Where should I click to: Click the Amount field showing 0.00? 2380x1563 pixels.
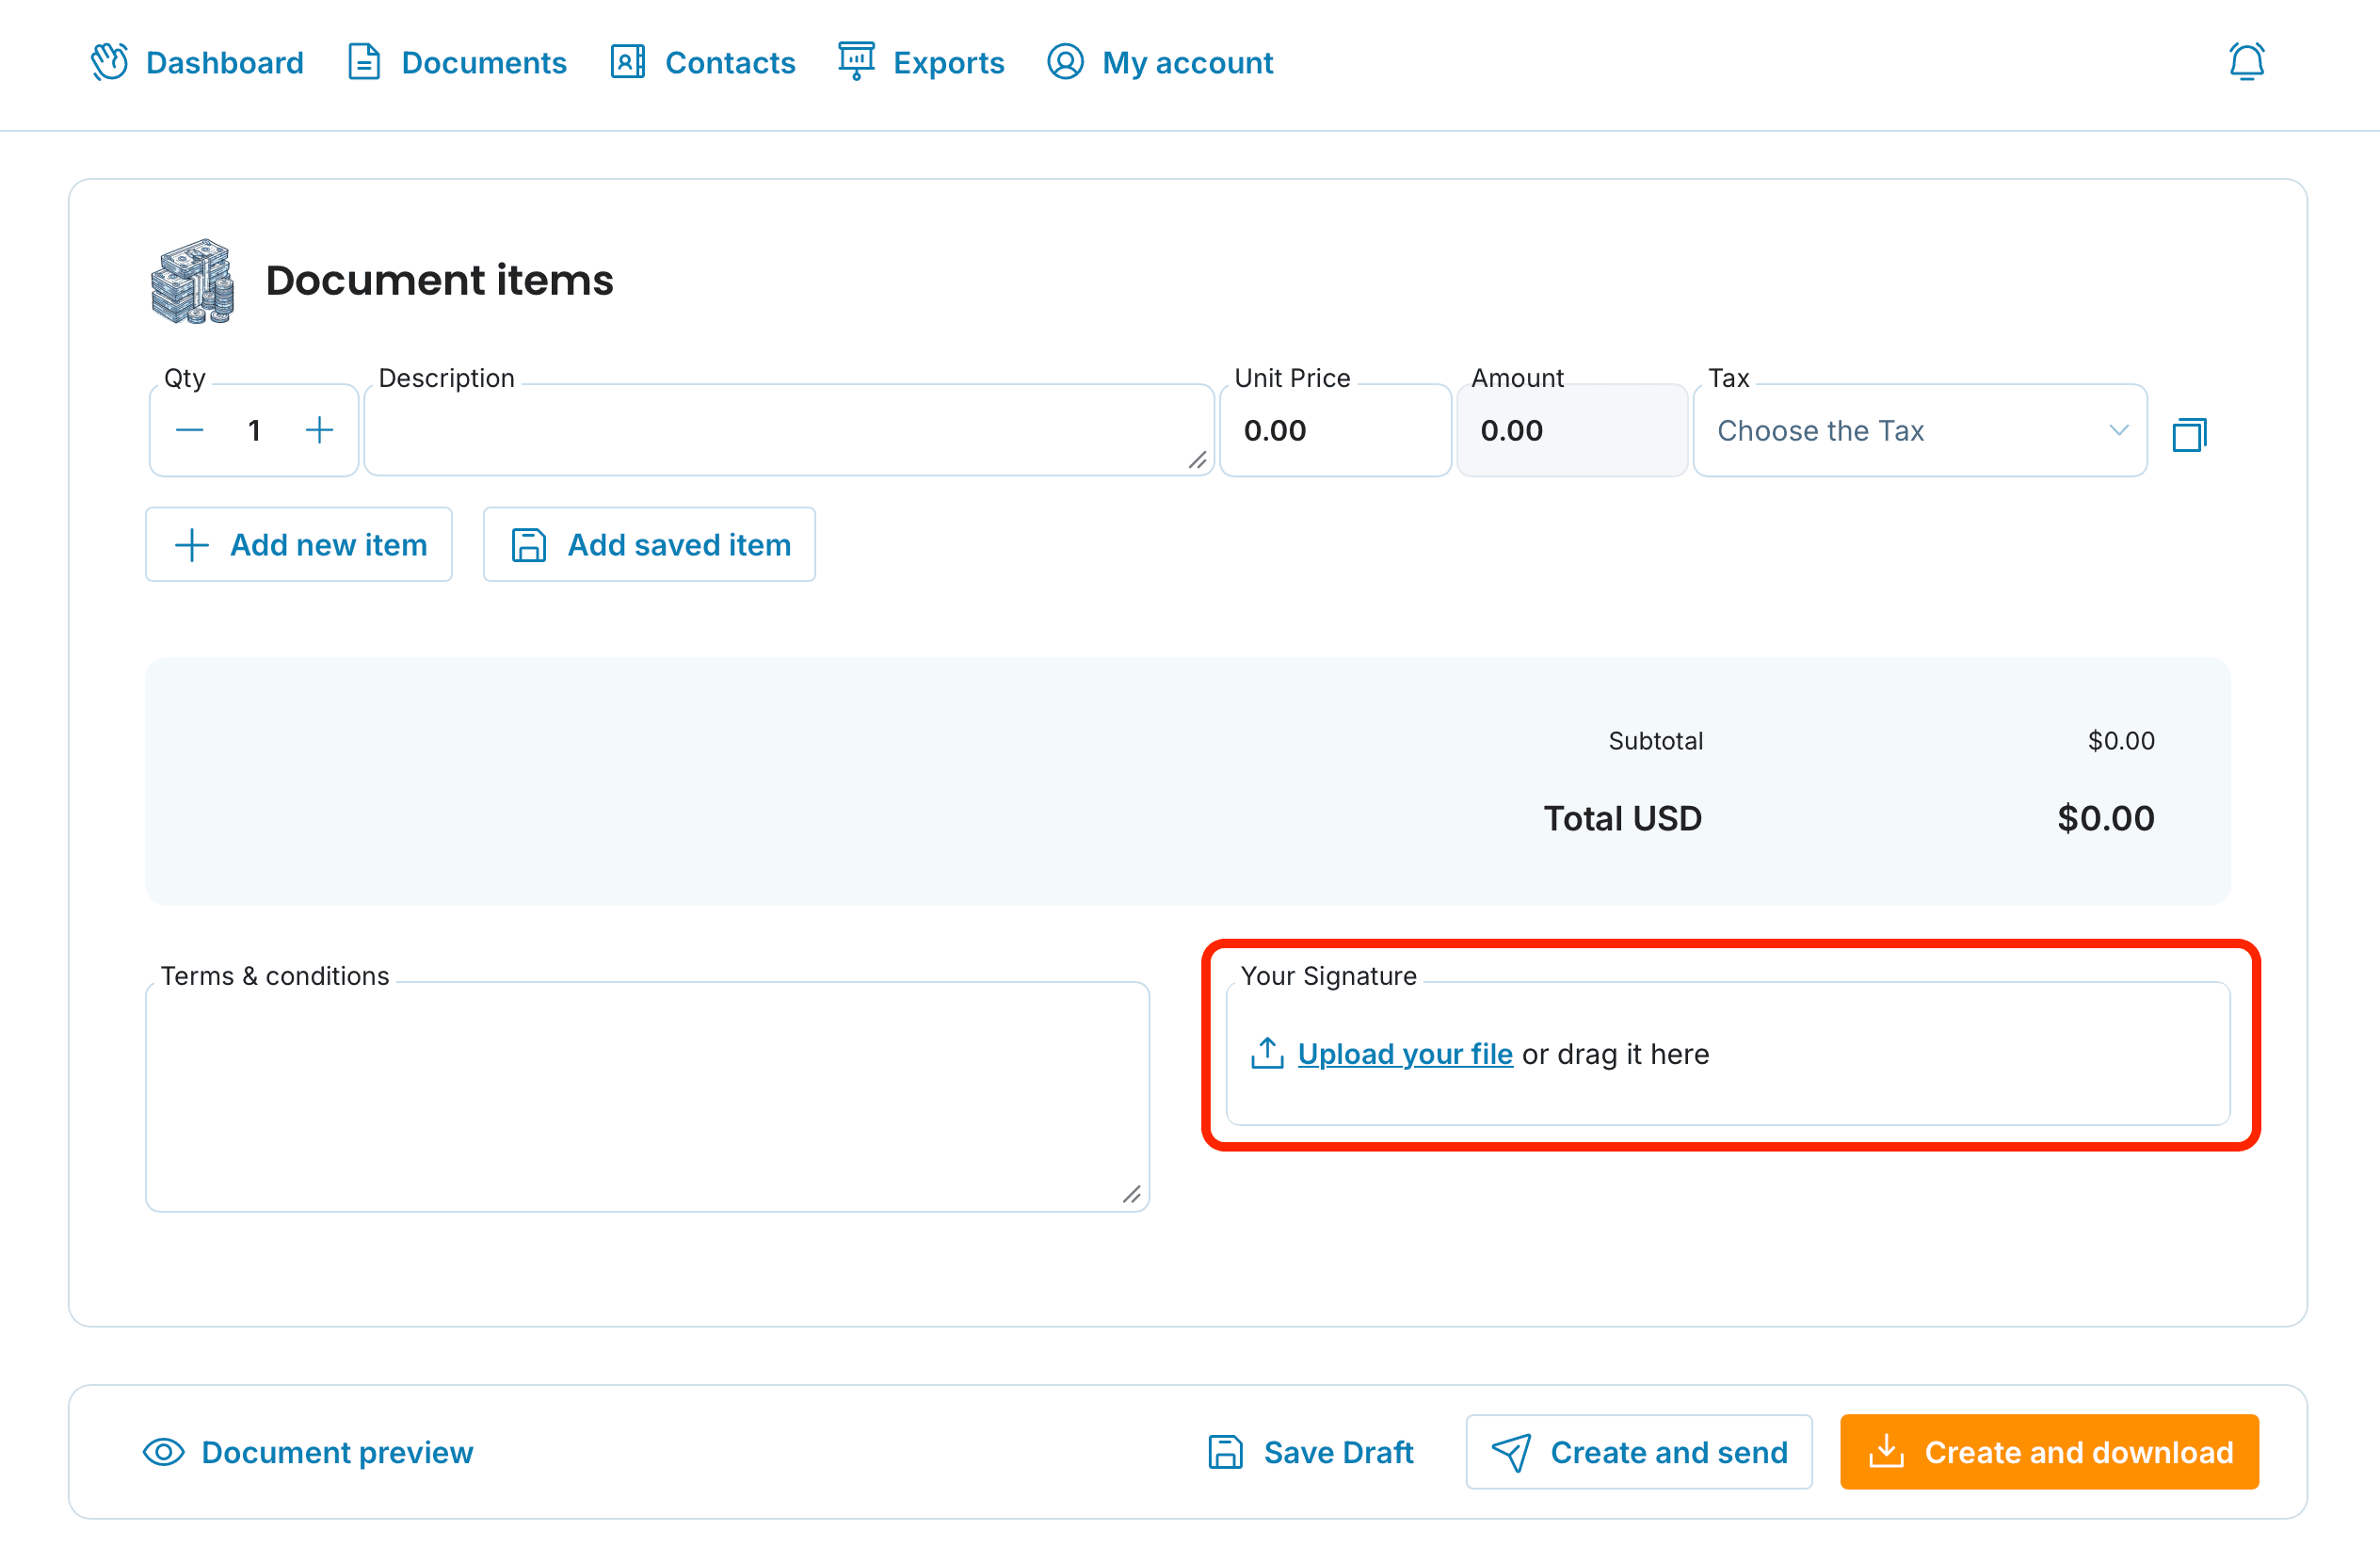click(1572, 431)
